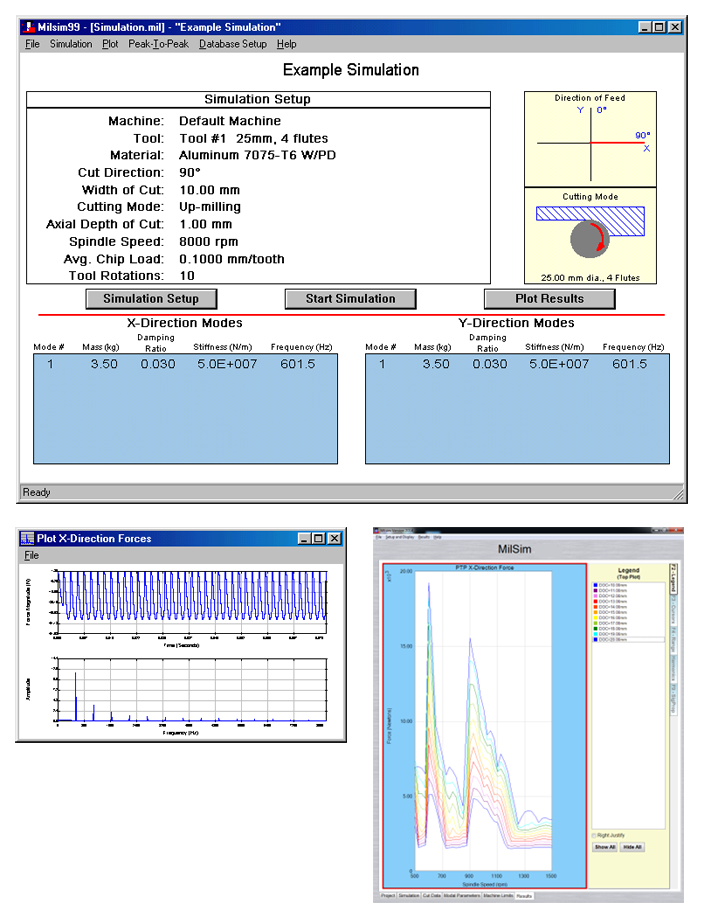Close the Plot X-Direction Forces window
Image resolution: width=704 pixels, height=915 pixels.
coord(334,538)
